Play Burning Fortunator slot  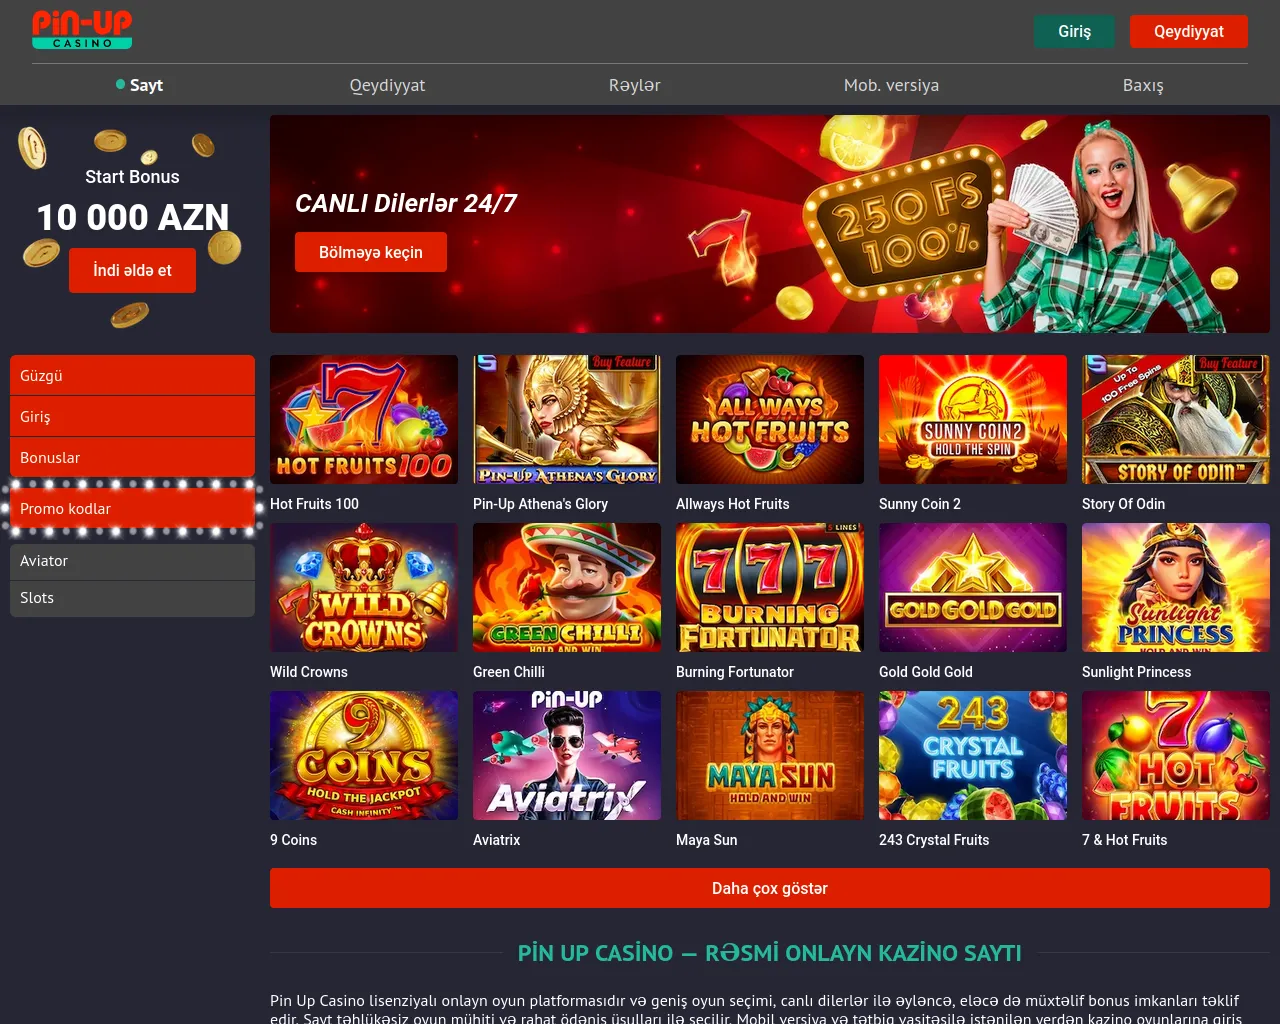click(770, 588)
